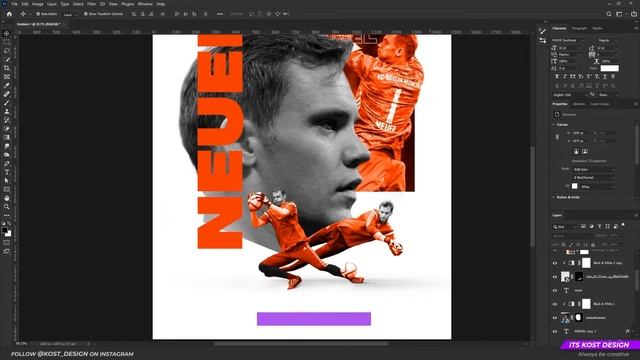Image resolution: width=640 pixels, height=360 pixels.
Task: Select the Zoom tool in the toolbox
Action: (7, 207)
